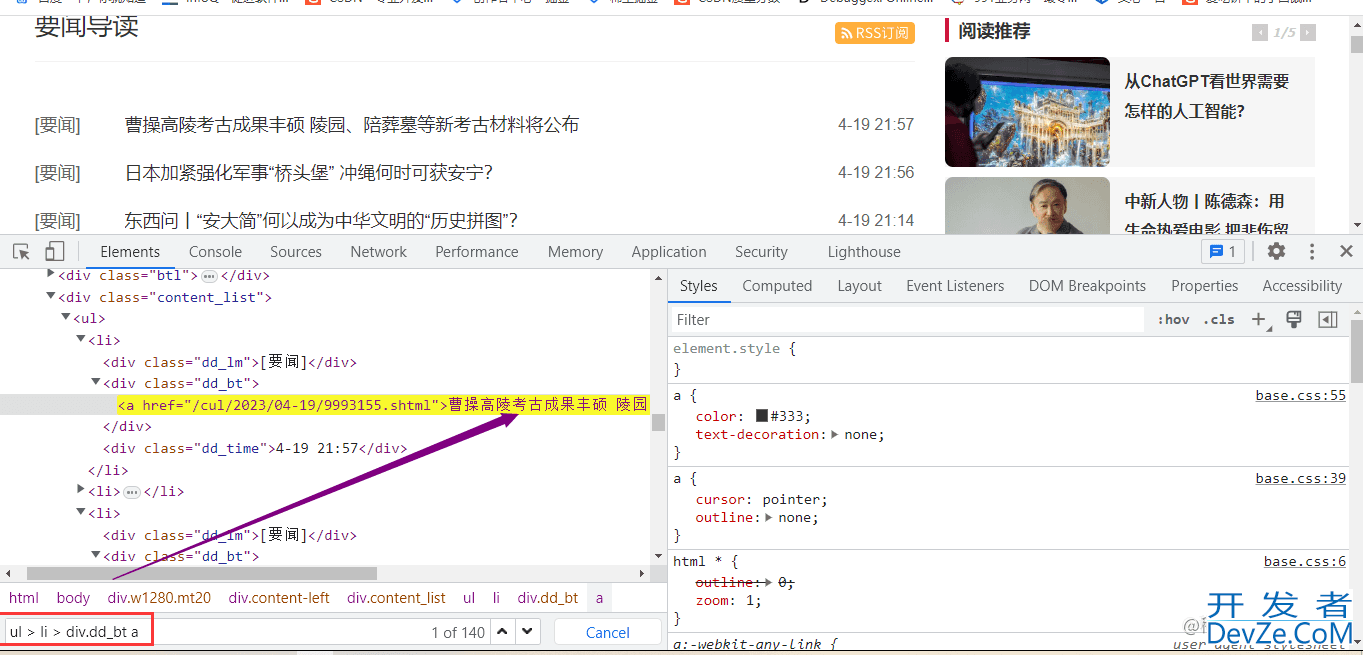Open base.css:39 source link
The image size is (1363, 655).
click(x=1301, y=478)
